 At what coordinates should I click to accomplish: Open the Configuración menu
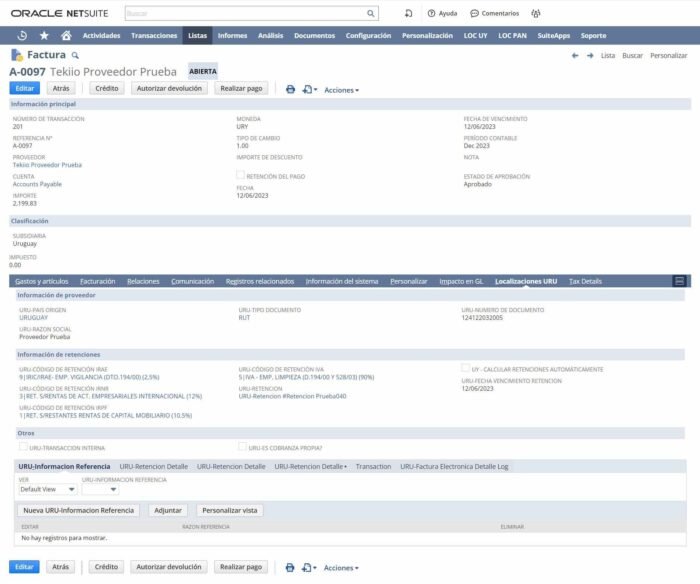pyautogui.click(x=368, y=35)
